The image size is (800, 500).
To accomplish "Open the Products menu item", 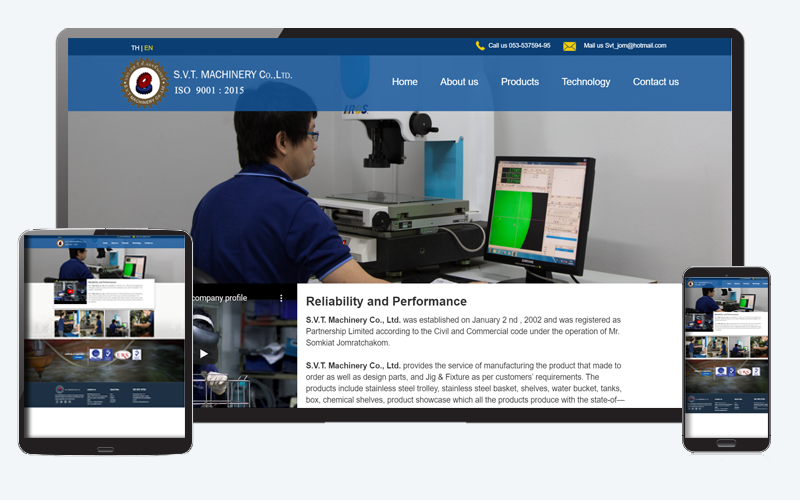I will click(520, 82).
